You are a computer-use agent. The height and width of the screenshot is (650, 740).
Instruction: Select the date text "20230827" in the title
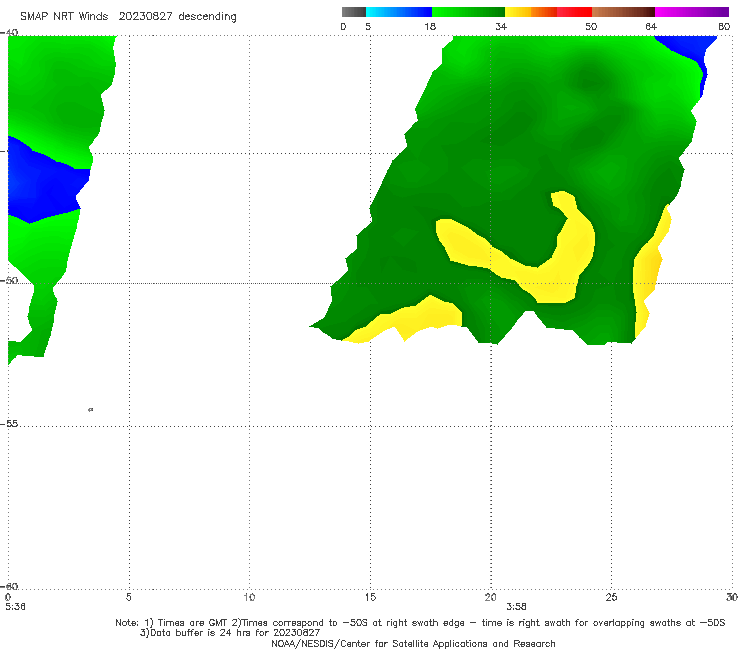[145, 16]
